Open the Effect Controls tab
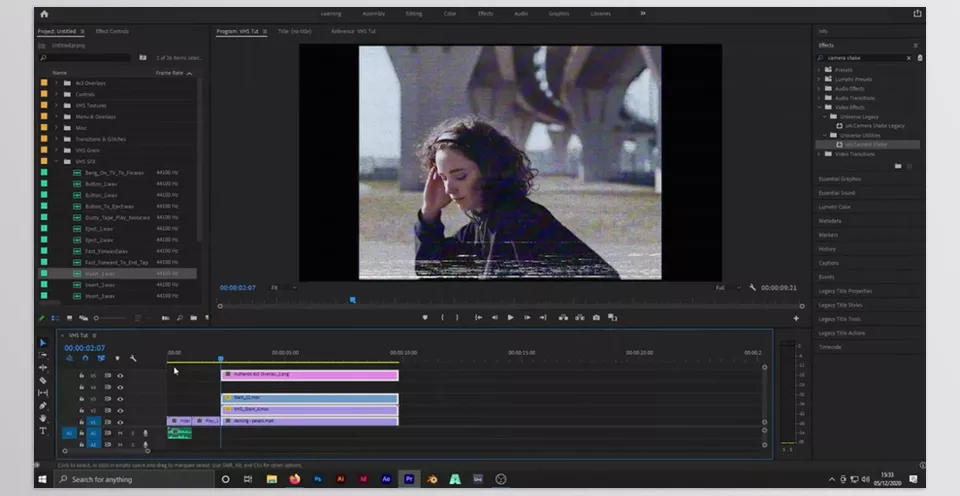 112,31
